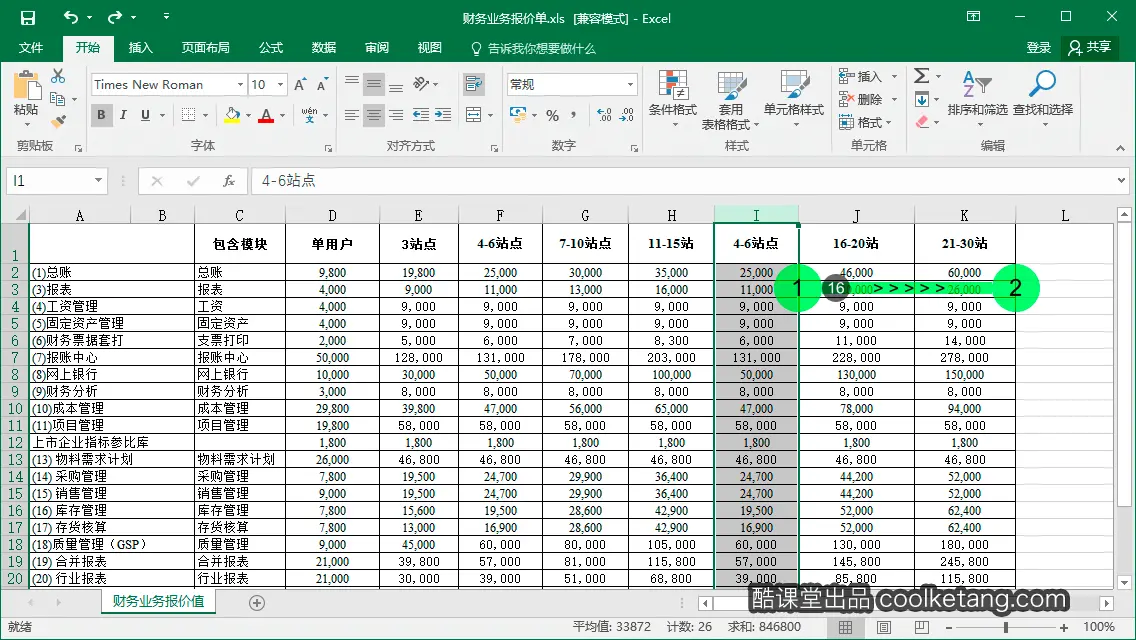Increase decimal places
Viewport: 1136px width, 640px height.
tap(604, 115)
